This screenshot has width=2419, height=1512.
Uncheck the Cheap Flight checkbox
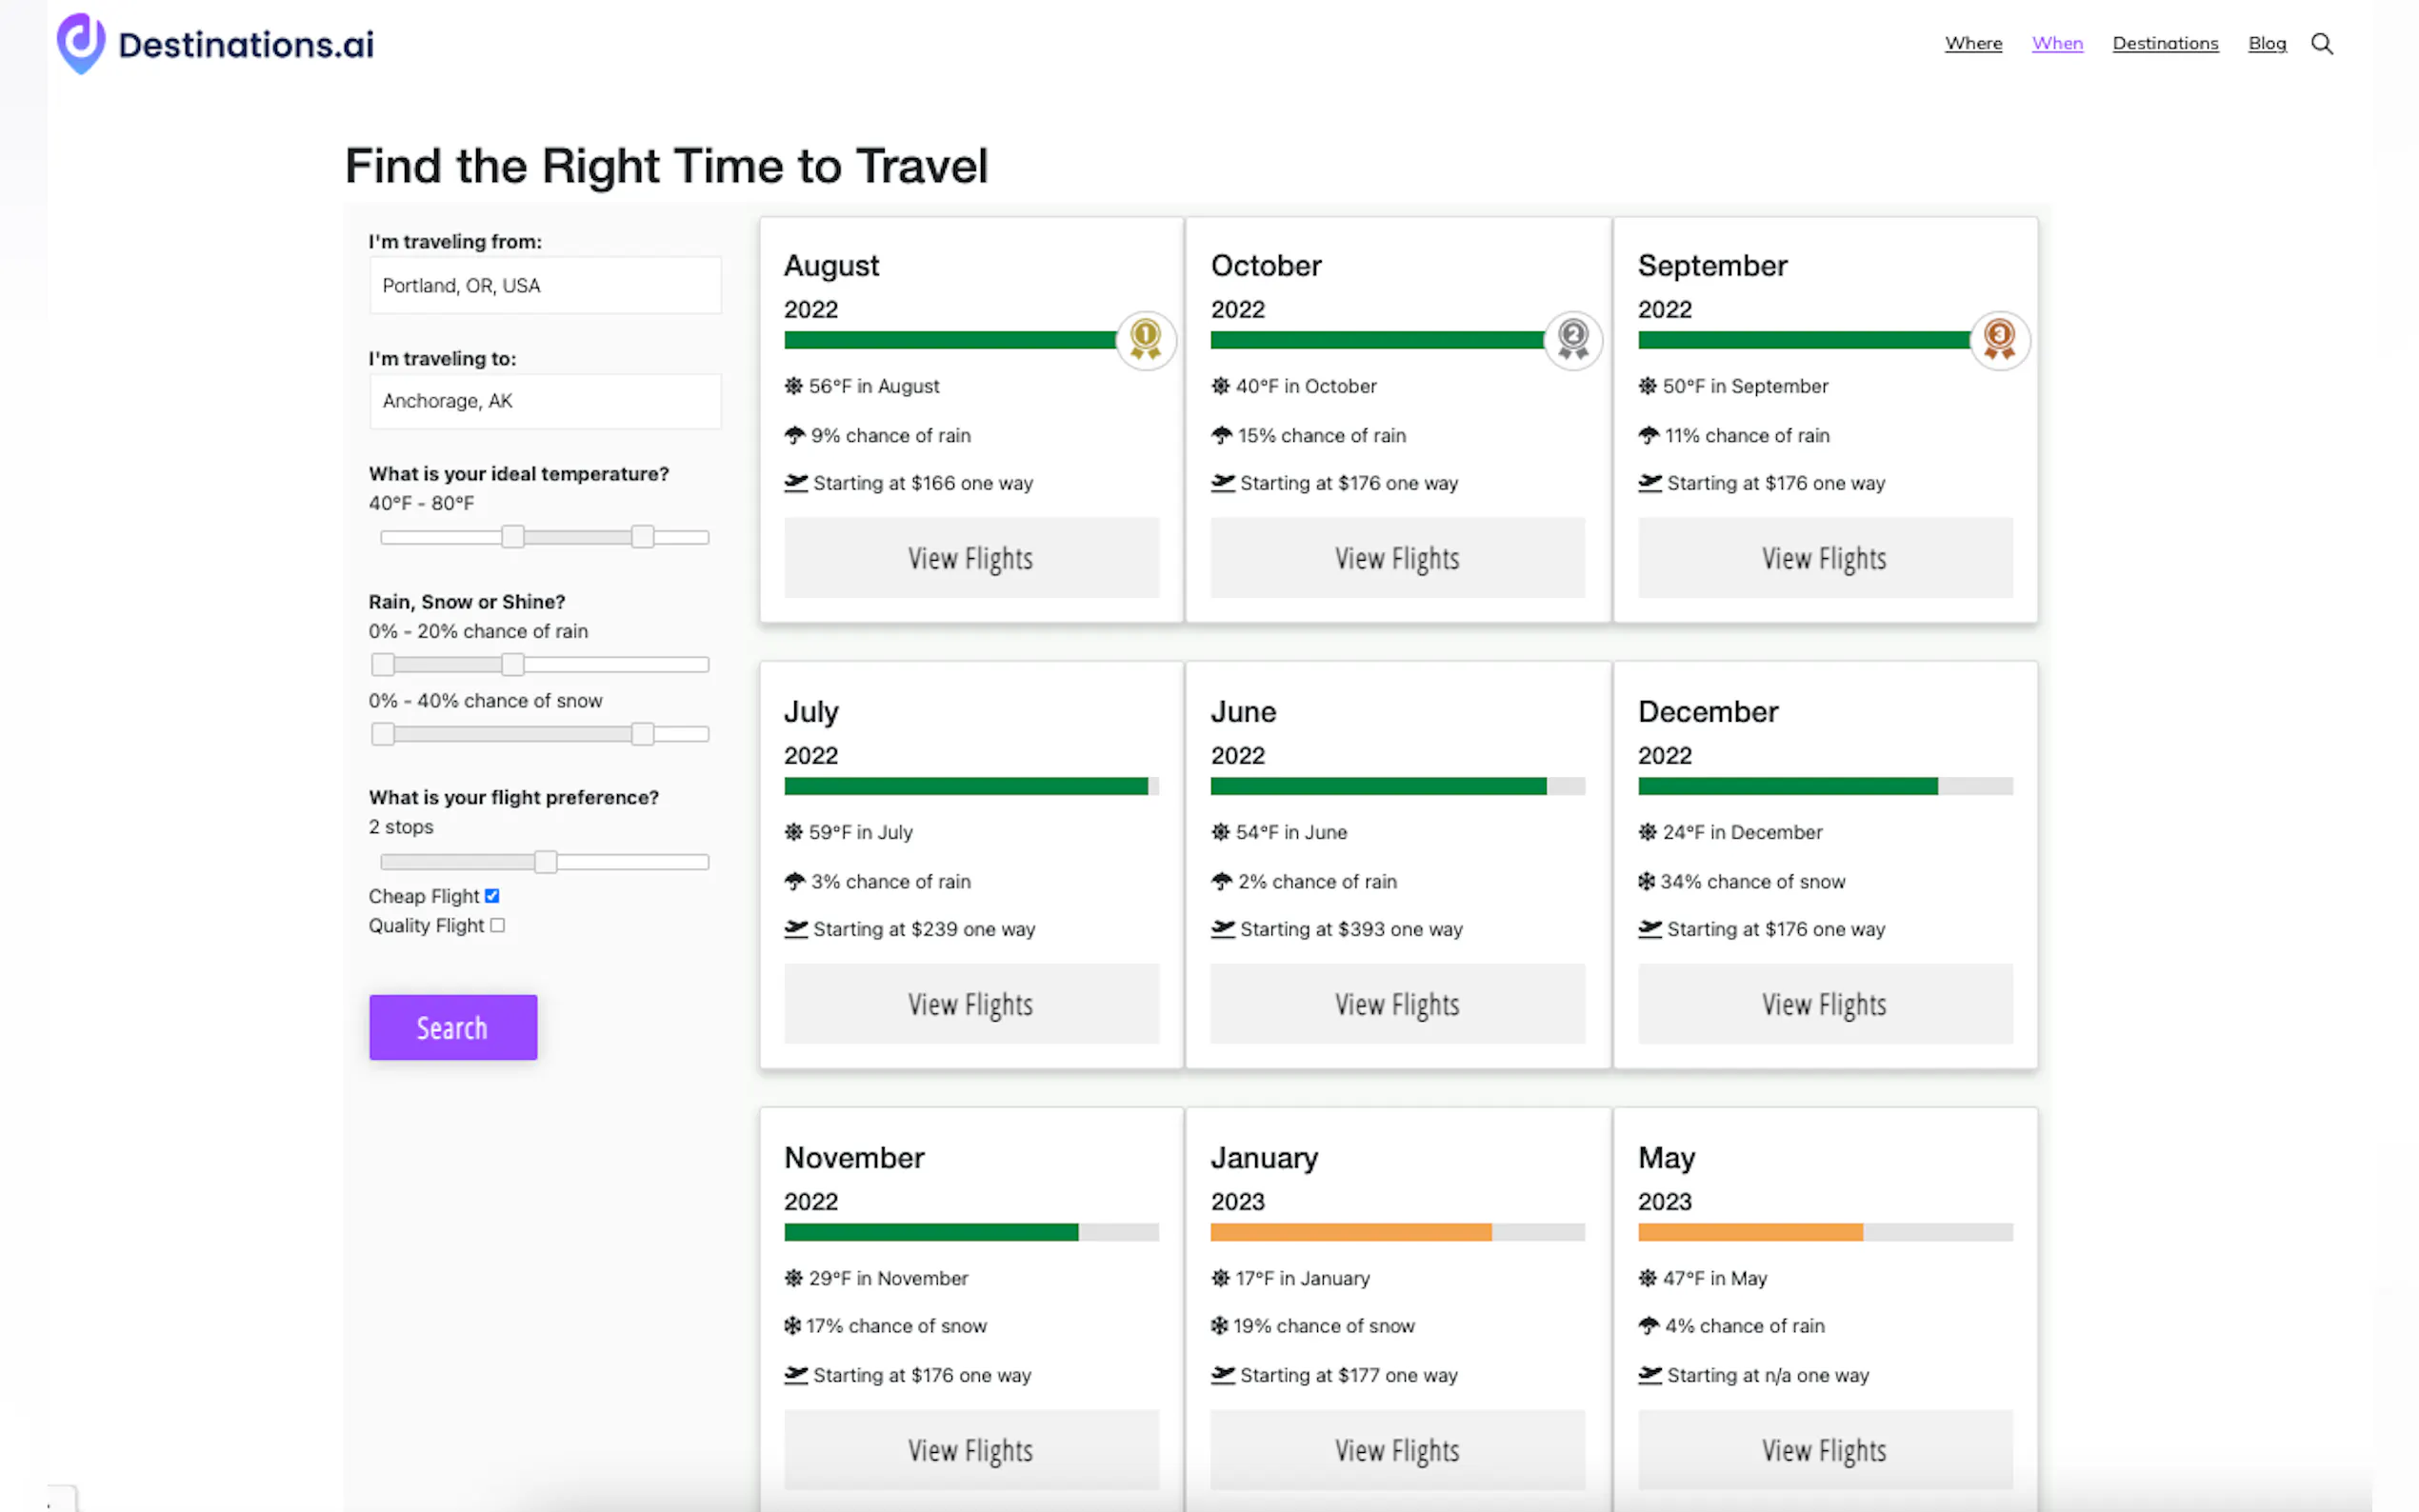(x=492, y=896)
